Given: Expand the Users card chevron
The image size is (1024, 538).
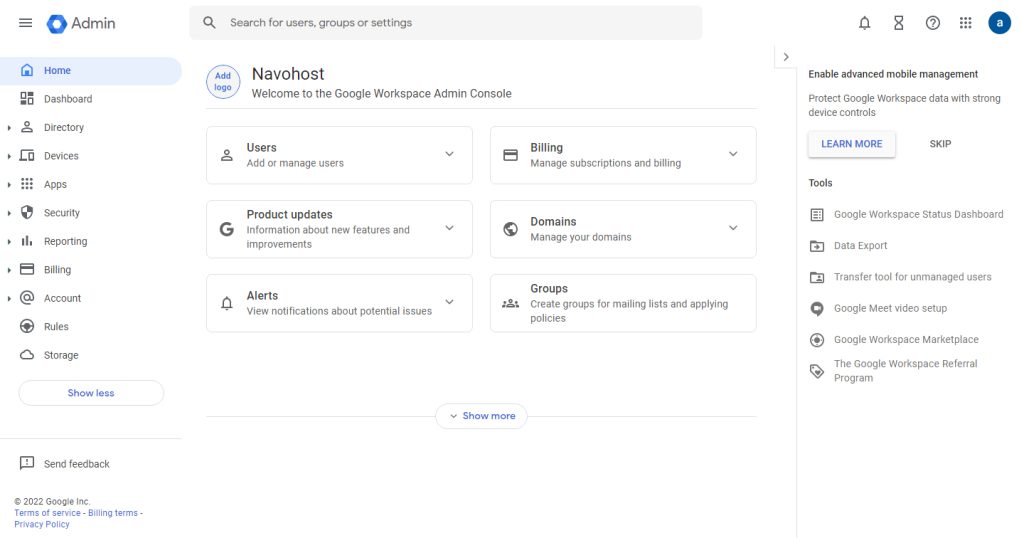Looking at the screenshot, I should [x=449, y=154].
